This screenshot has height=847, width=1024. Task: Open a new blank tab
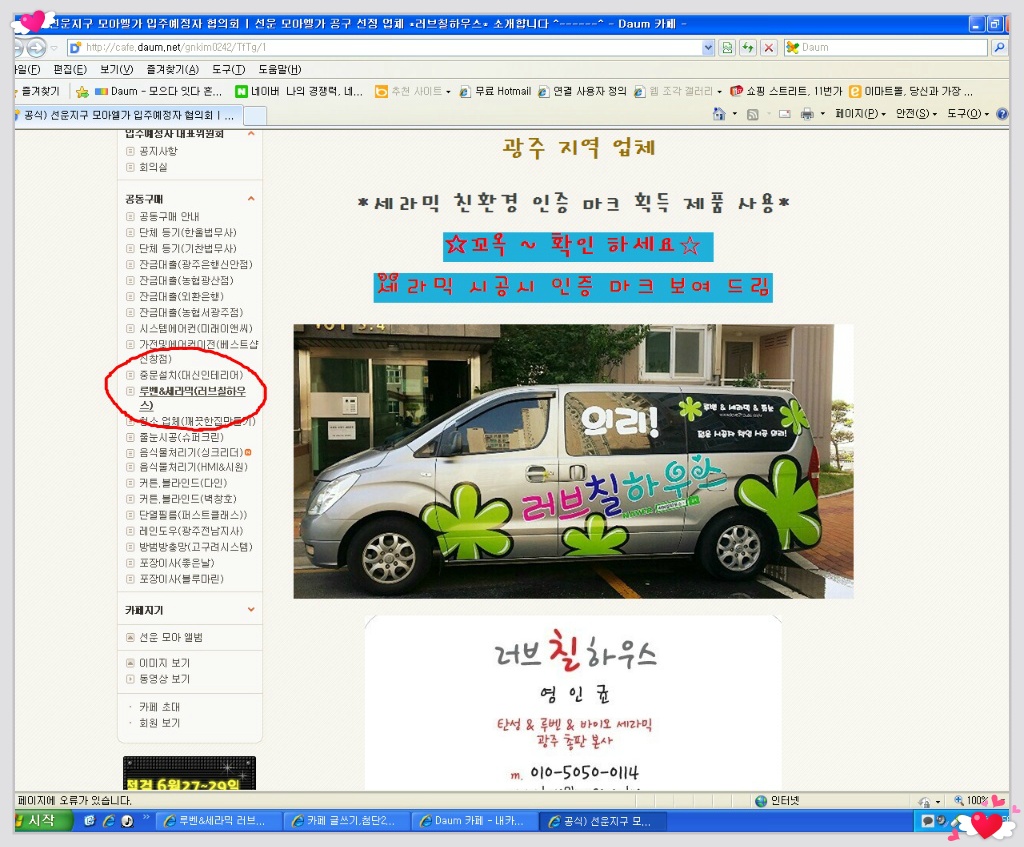tap(255, 116)
